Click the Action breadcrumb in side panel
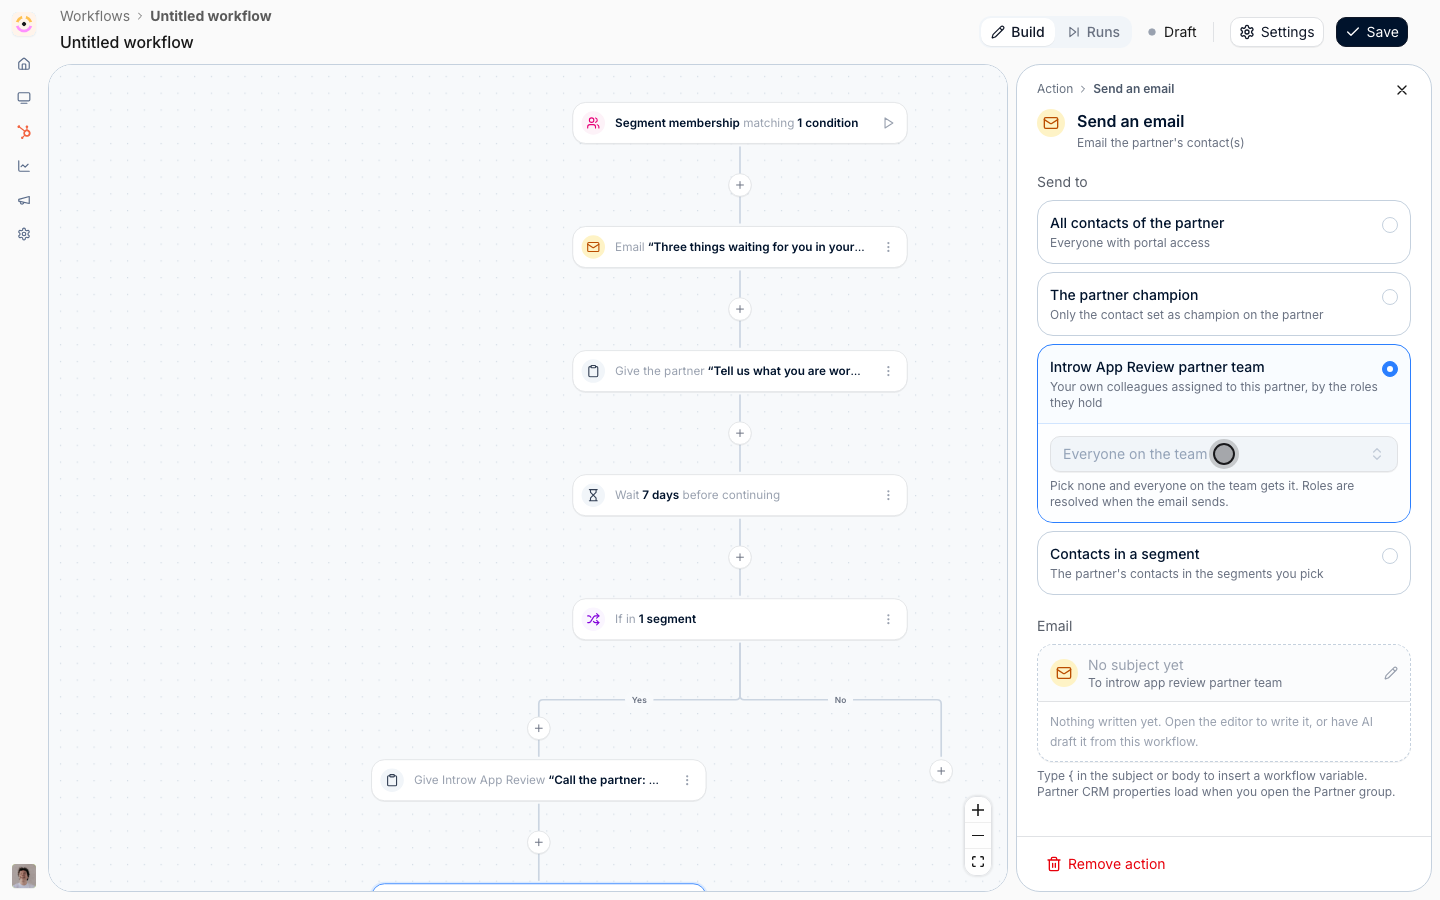The height and width of the screenshot is (900, 1440). [x=1055, y=89]
